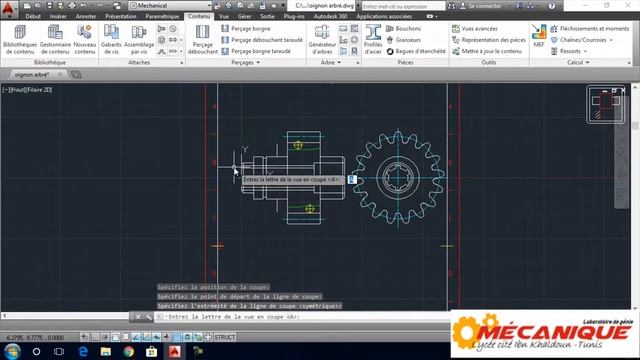Click the search keyword input field
Viewport: 640px width, 360px height.
403,6
